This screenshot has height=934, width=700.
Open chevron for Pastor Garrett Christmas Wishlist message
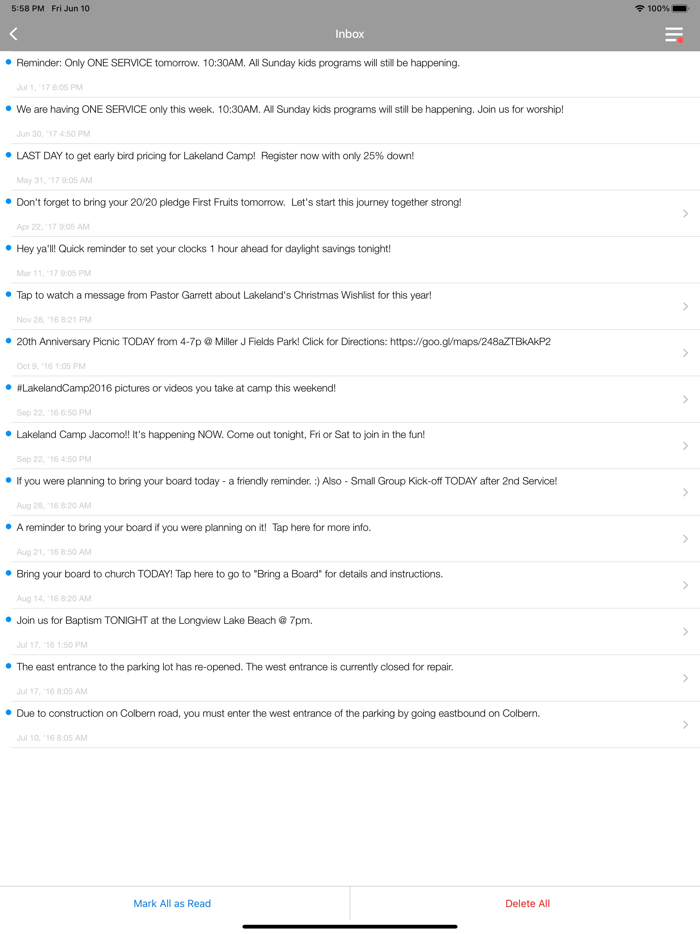pos(685,306)
